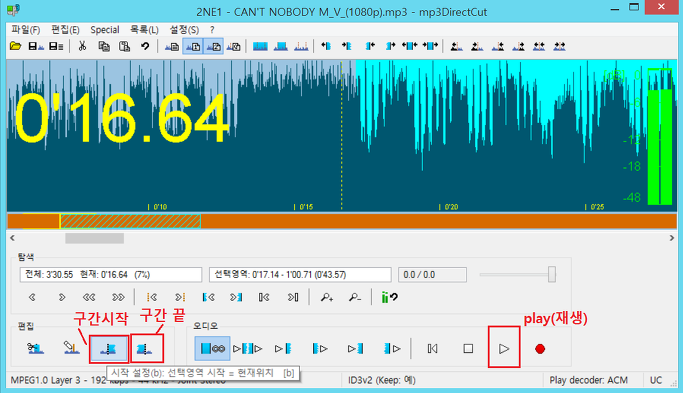Undo last edit with the curved arrow
Screen dimensions: 683x393
point(145,46)
